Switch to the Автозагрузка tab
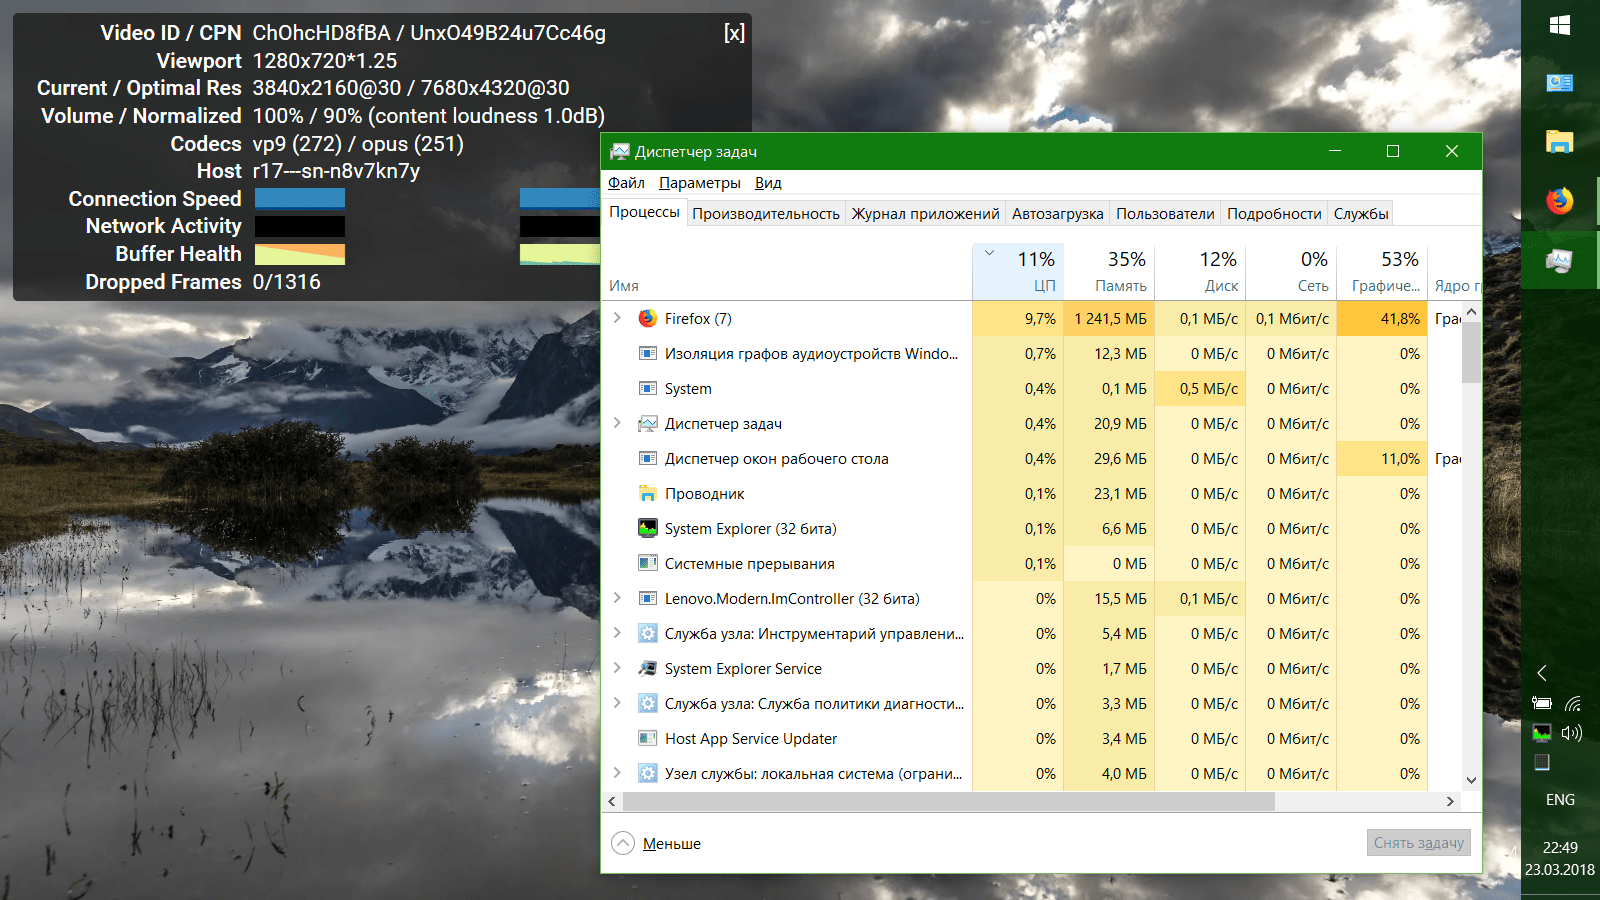The height and width of the screenshot is (900, 1600). point(1057,214)
